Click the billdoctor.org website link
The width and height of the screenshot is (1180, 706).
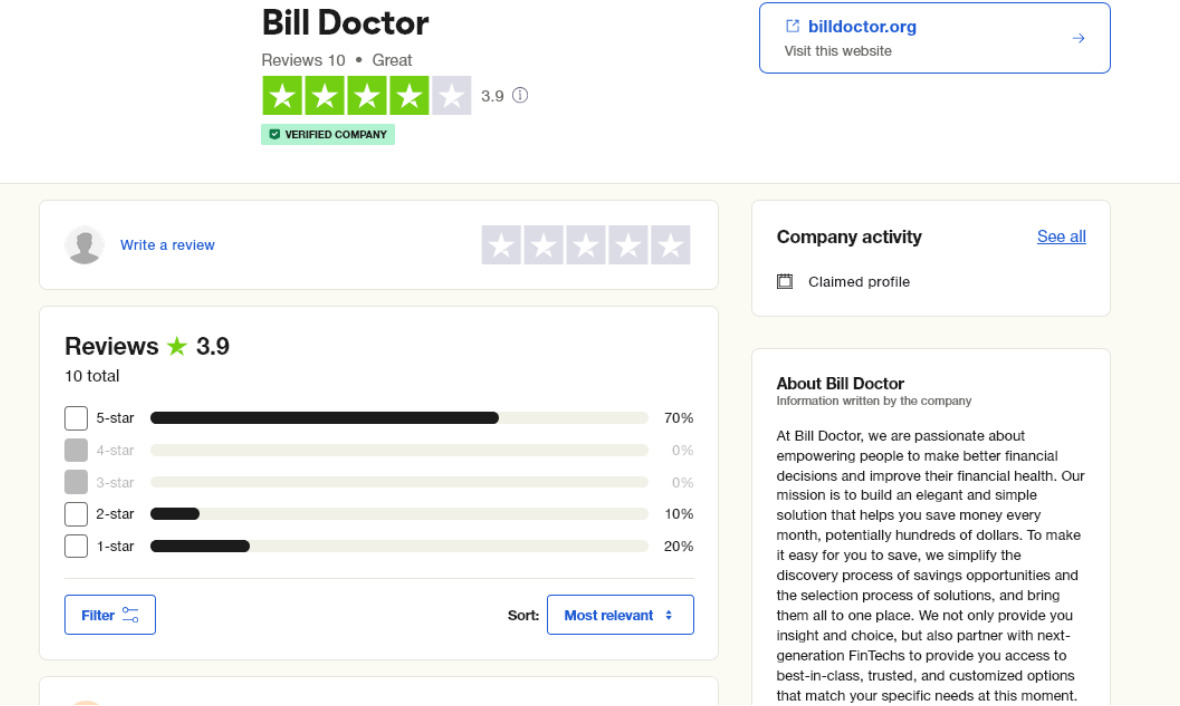coord(861,26)
